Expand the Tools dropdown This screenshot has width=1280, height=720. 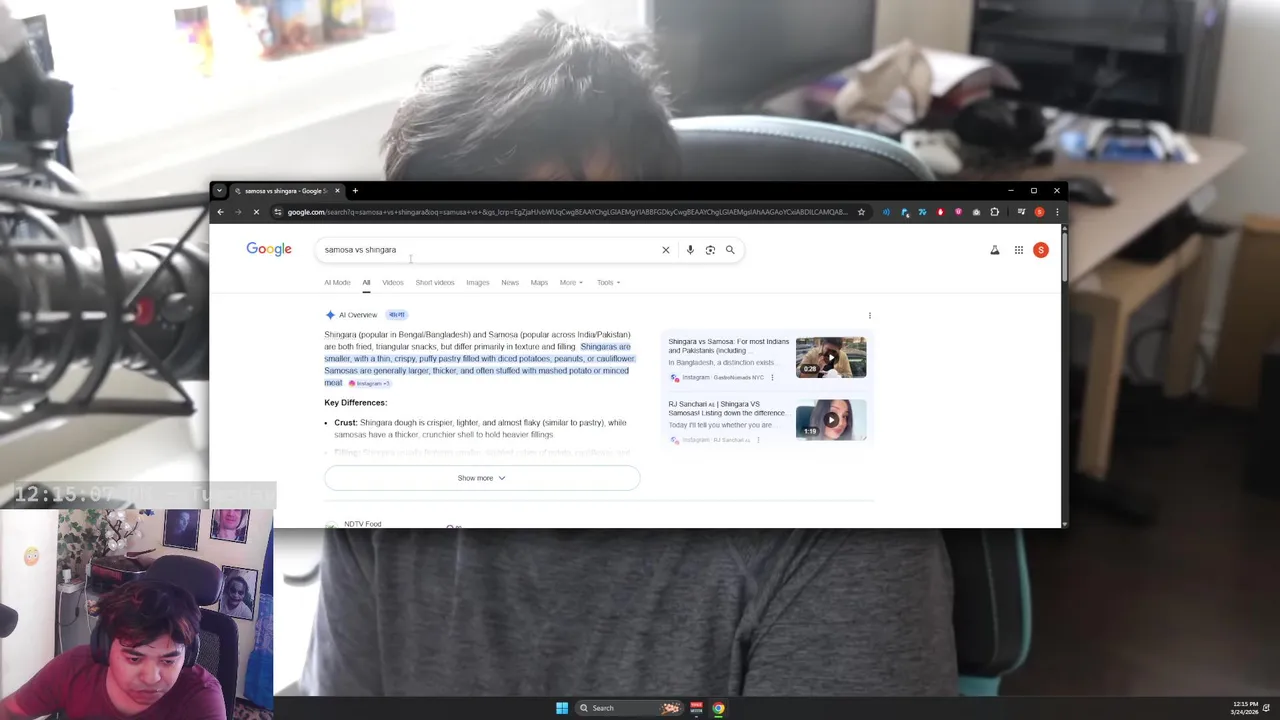[x=608, y=282]
